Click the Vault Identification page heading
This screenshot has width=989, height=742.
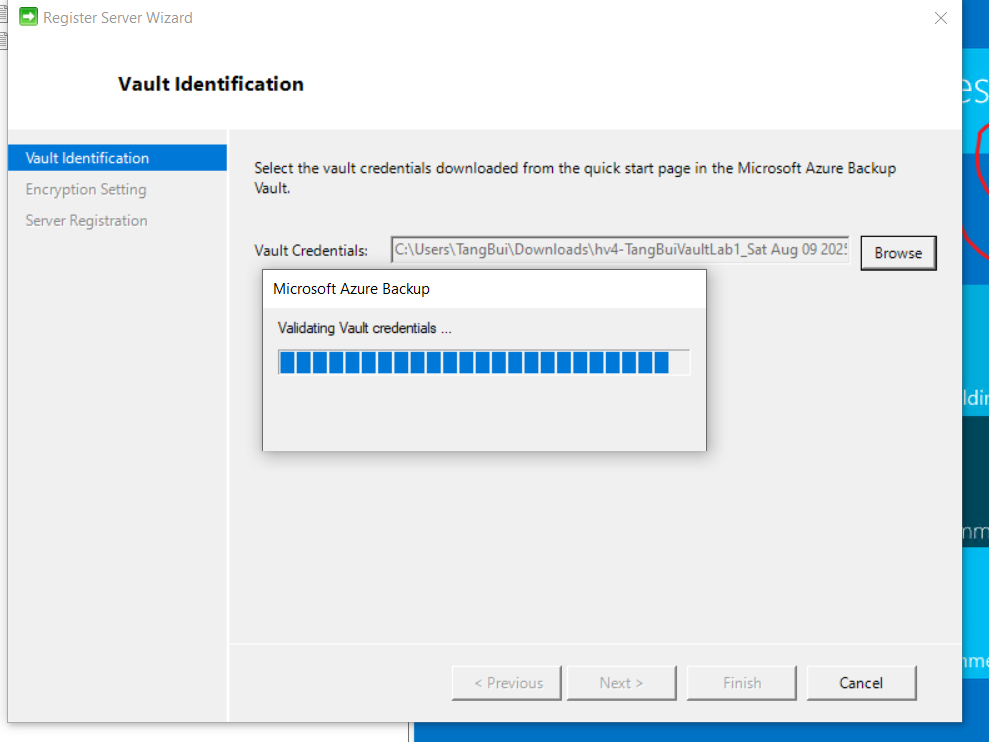click(x=211, y=84)
